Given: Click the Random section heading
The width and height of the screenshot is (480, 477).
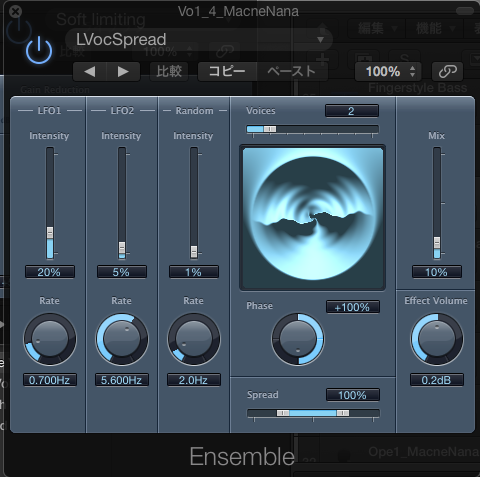Looking at the screenshot, I should point(194,111).
